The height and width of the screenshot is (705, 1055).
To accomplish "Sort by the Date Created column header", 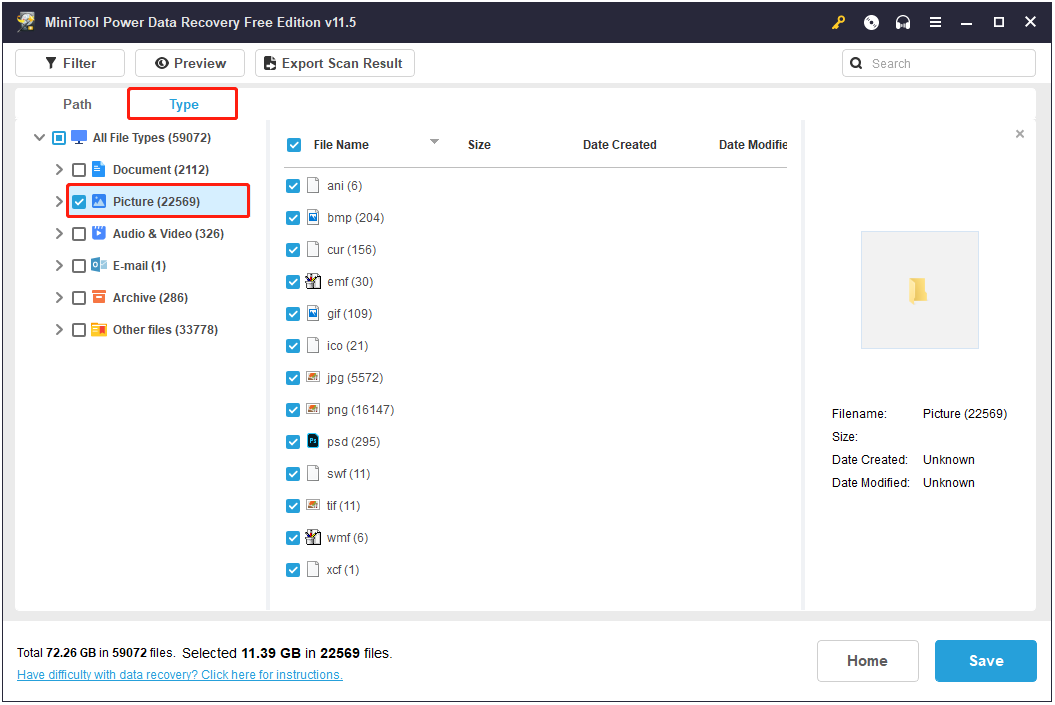I will point(619,145).
